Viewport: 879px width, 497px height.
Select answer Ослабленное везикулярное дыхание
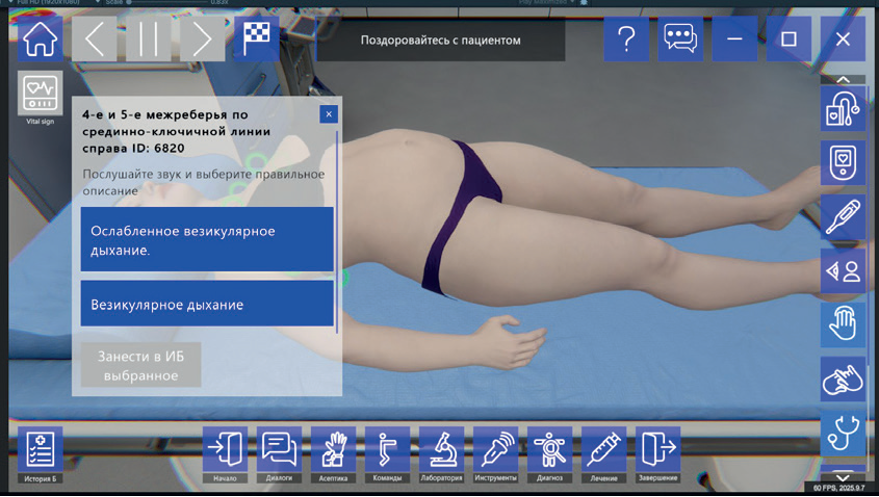point(207,240)
